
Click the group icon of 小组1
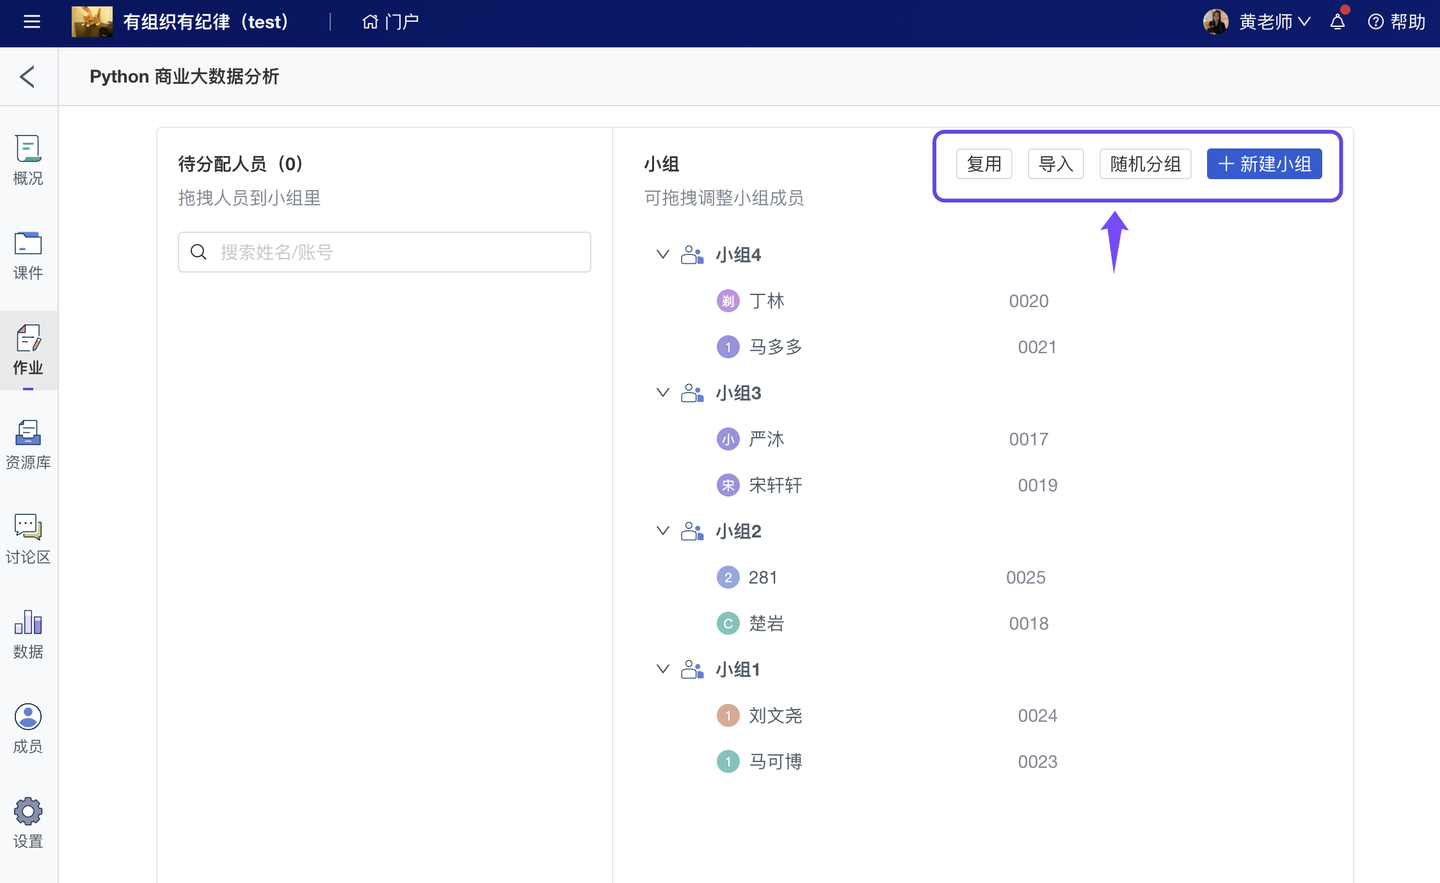point(692,669)
